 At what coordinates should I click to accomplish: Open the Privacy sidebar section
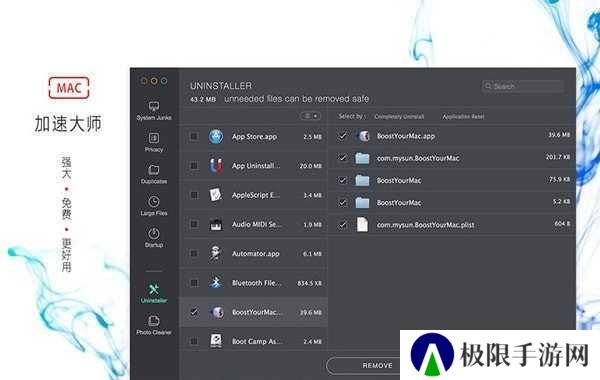(154, 142)
